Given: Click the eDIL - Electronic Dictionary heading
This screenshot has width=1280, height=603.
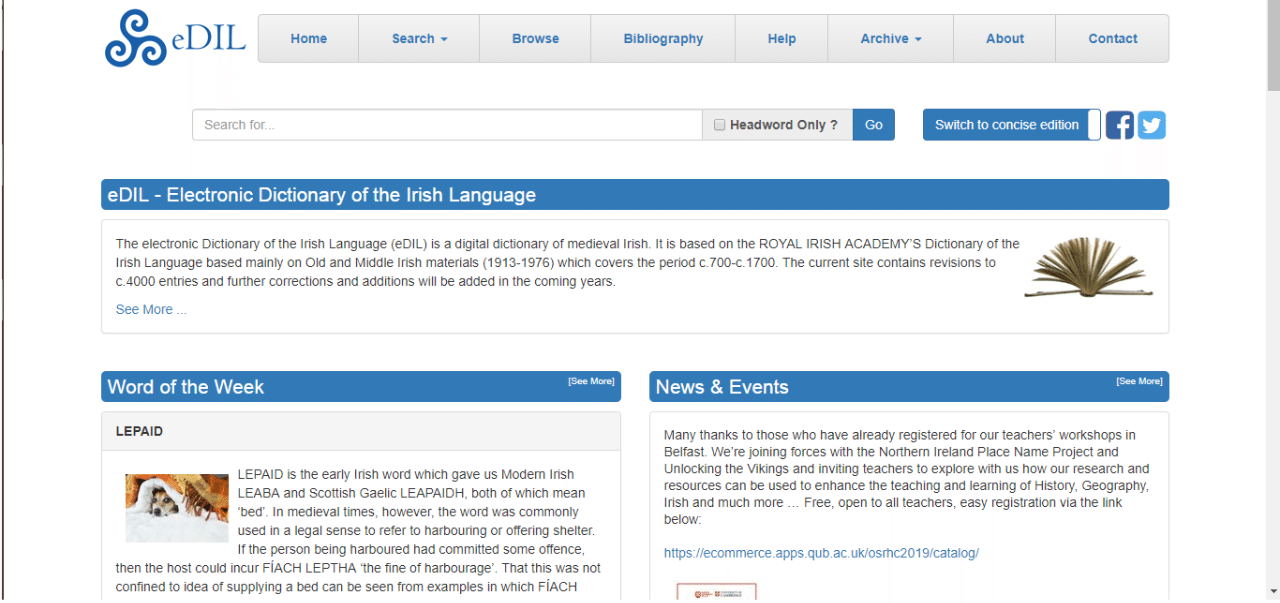Looking at the screenshot, I should point(322,195).
